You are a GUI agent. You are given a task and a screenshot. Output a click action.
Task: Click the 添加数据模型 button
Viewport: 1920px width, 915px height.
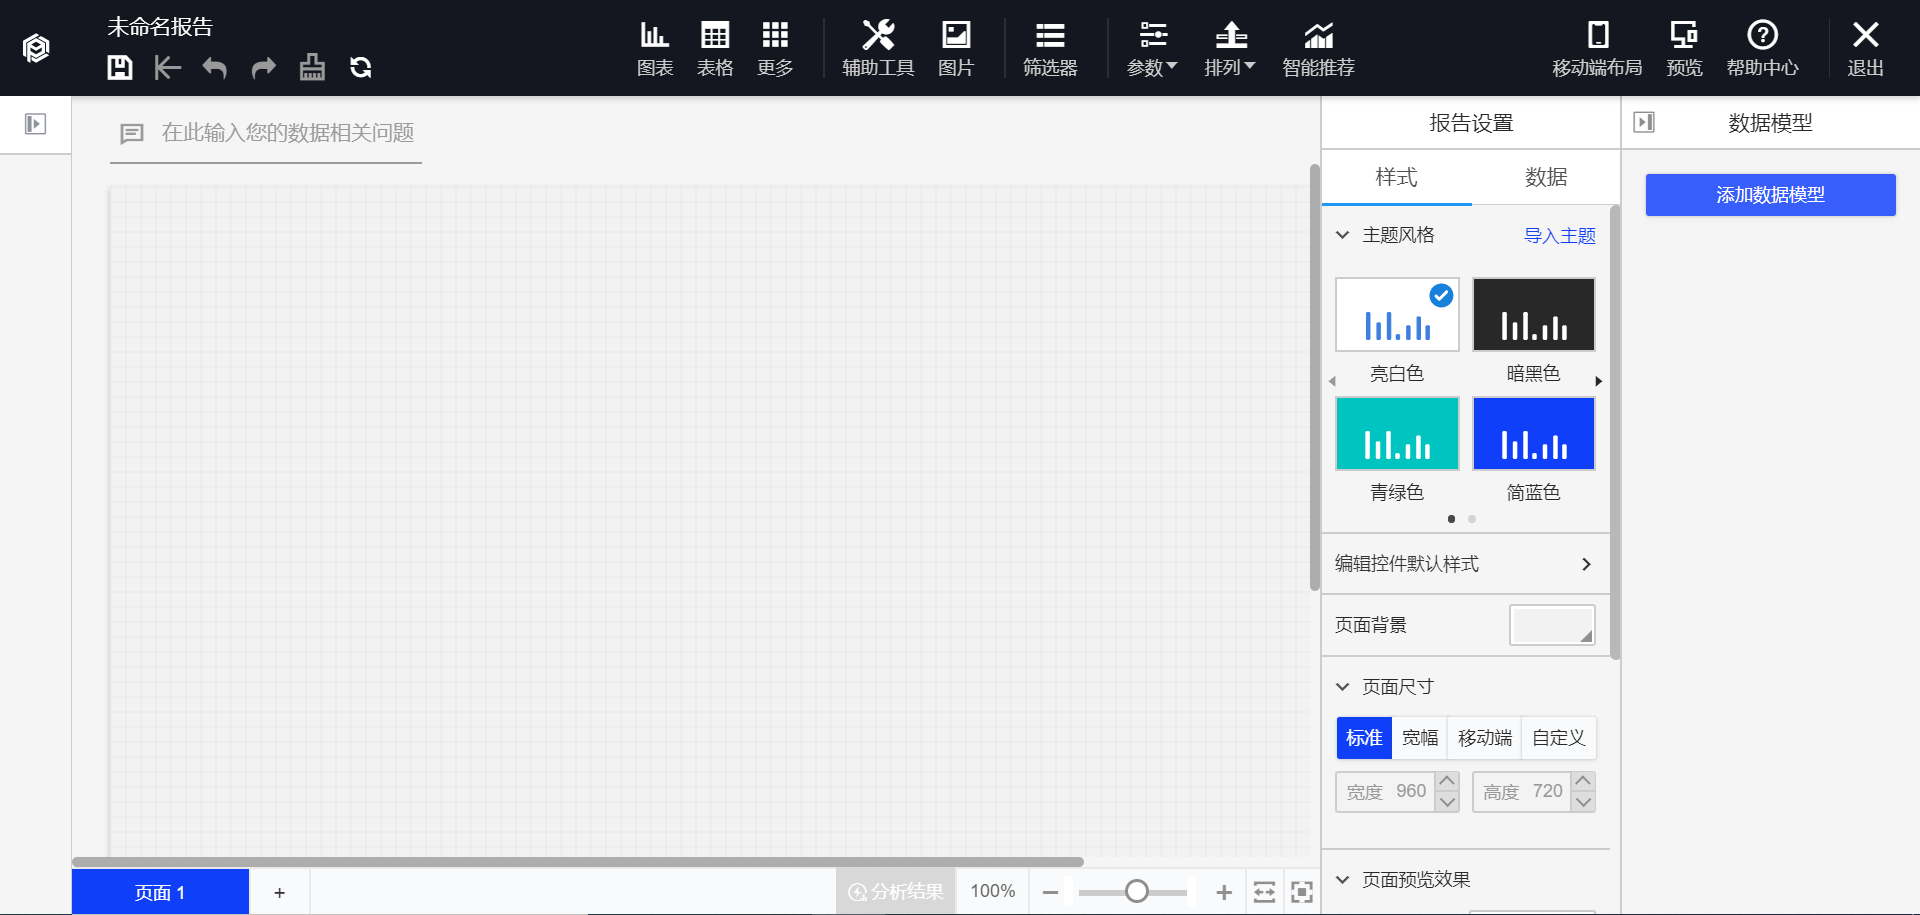[1770, 195]
